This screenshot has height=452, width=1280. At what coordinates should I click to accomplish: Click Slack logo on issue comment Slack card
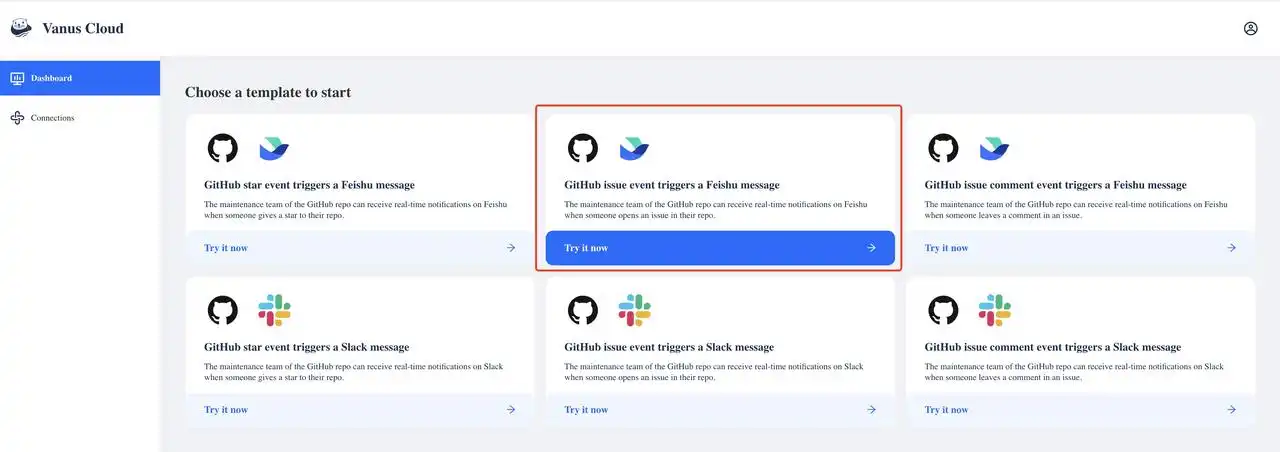[994, 311]
